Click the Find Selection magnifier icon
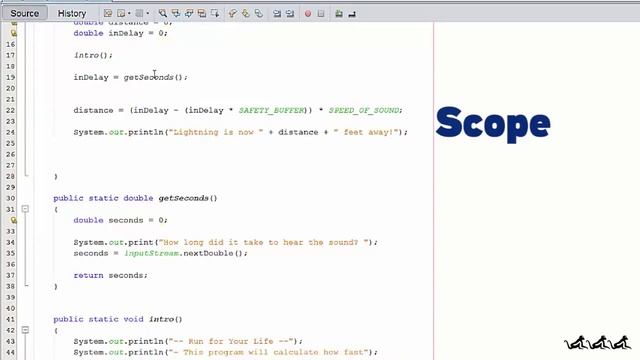This screenshot has width=640, height=360. 162,13
